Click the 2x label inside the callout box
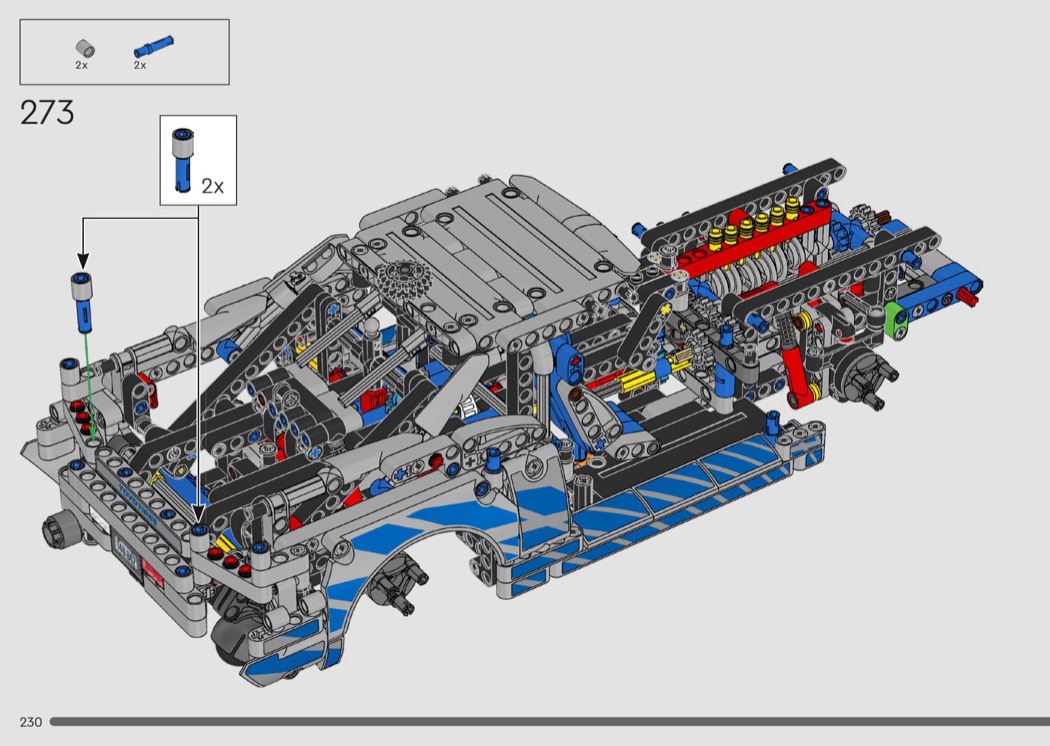The width and height of the screenshot is (1050, 746). 213,186
